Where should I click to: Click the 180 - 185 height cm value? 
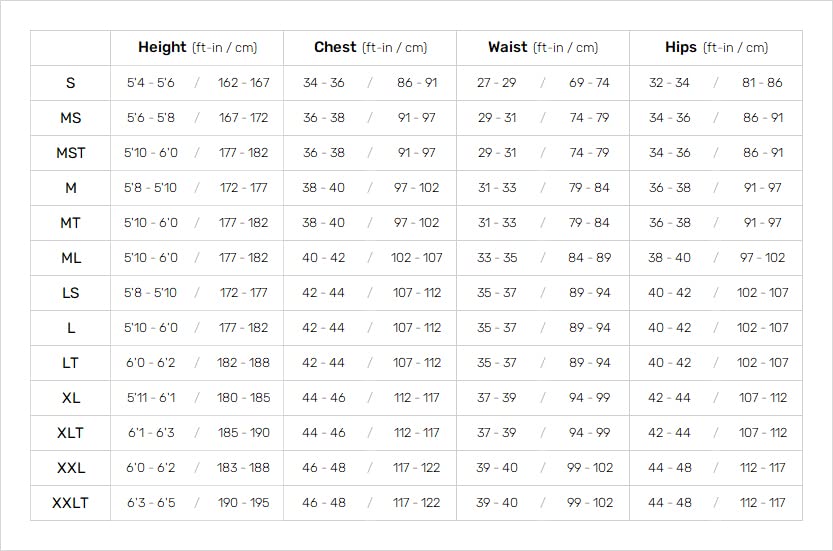coord(244,398)
